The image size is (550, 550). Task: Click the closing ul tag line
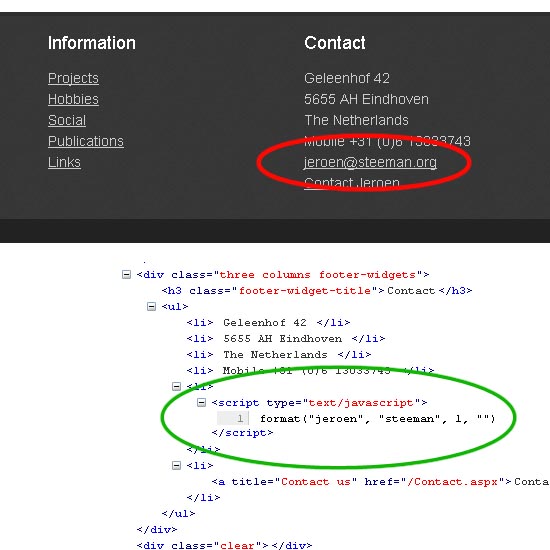coord(178,514)
